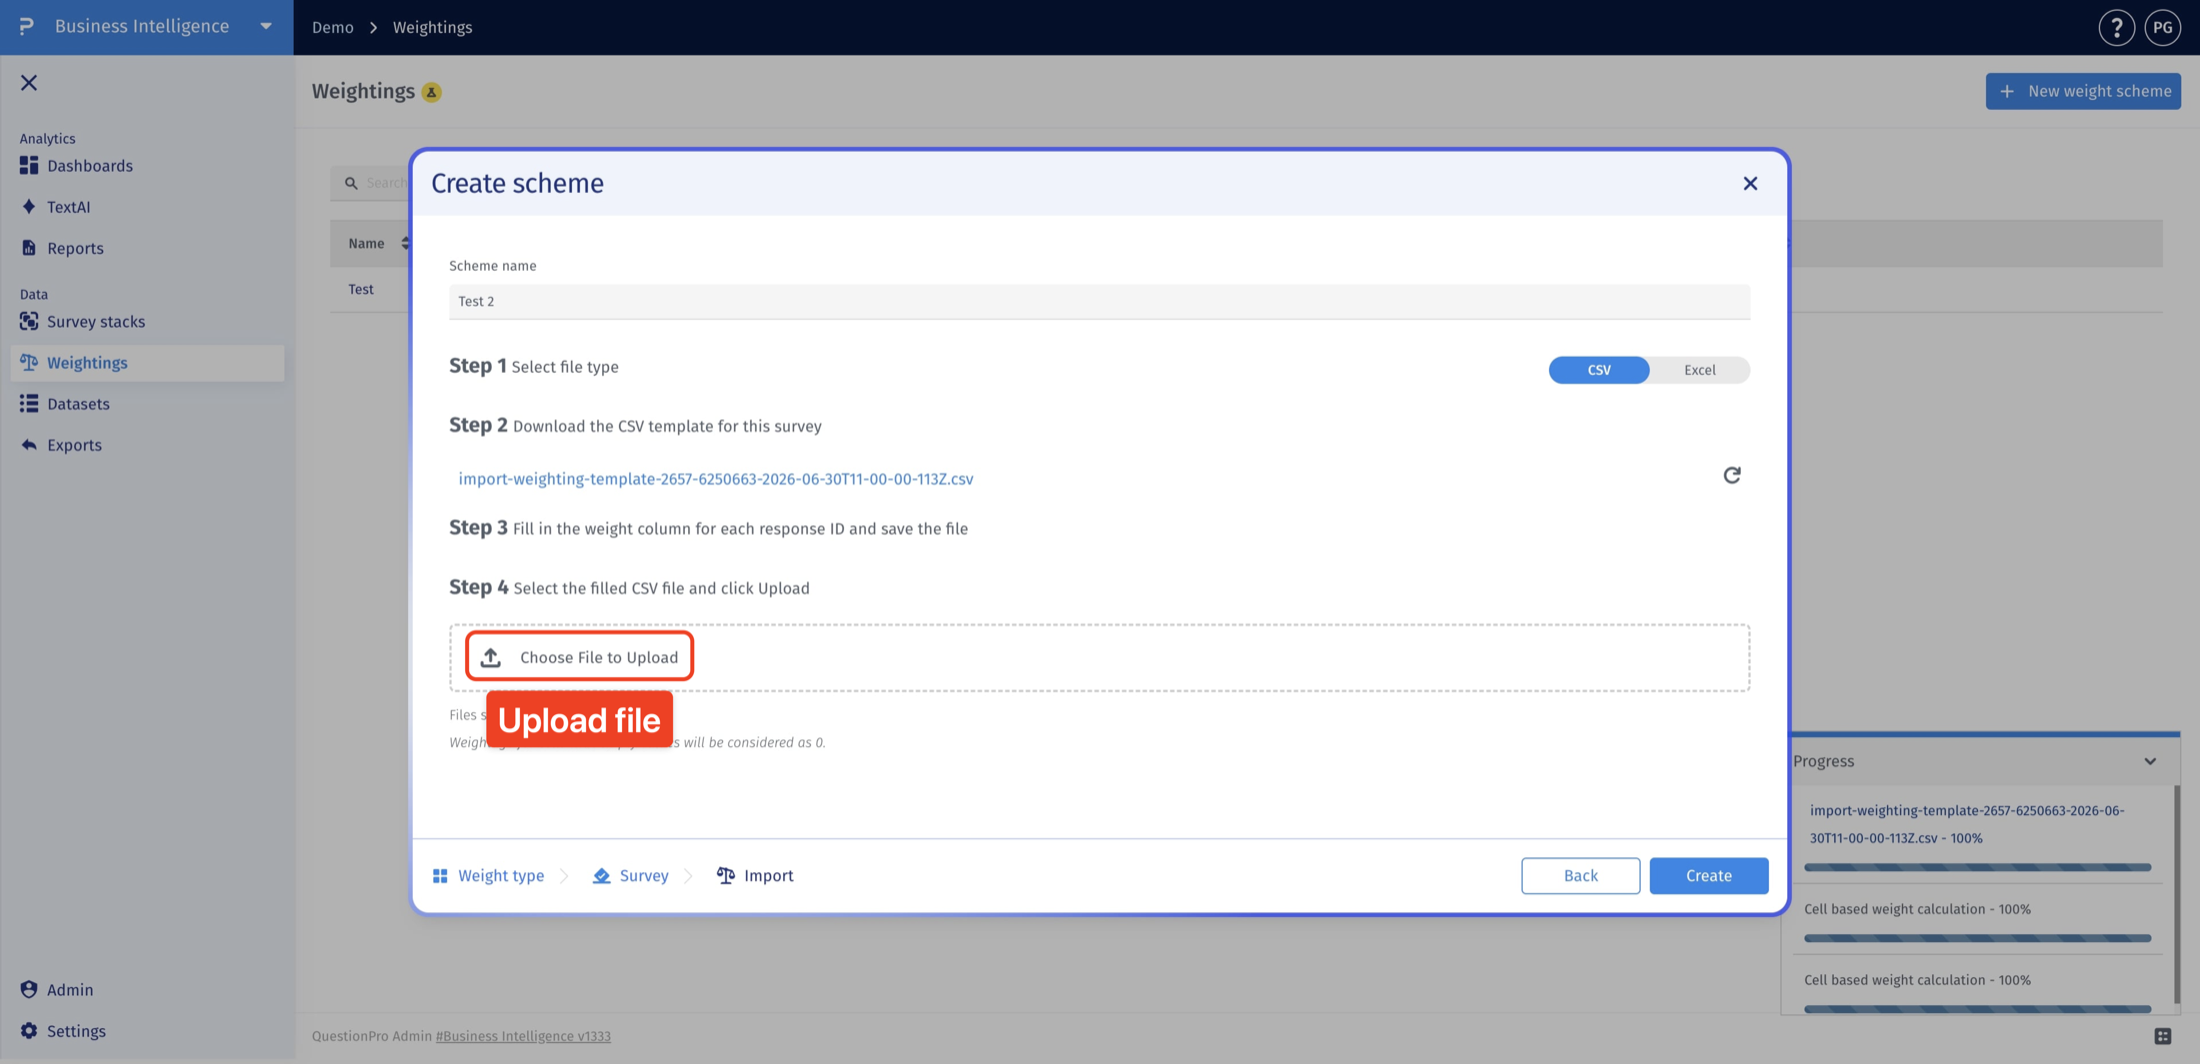Select the Test scheme row

coord(361,289)
